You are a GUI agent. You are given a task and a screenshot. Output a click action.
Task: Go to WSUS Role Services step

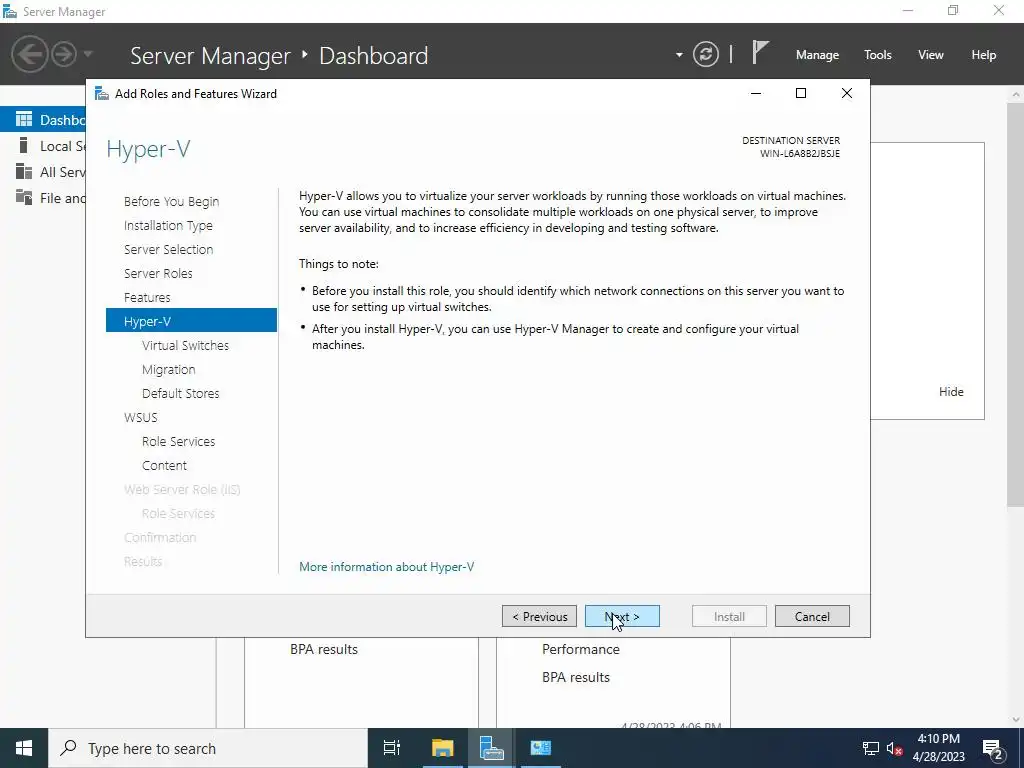(178, 441)
